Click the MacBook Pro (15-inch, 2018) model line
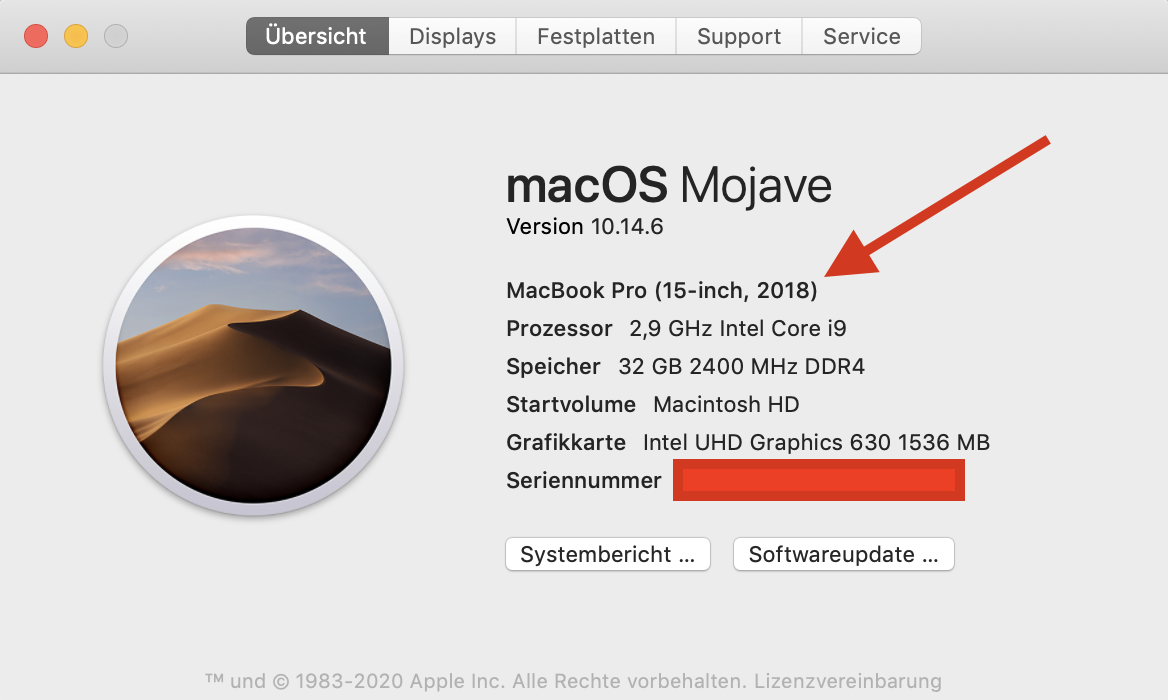The height and width of the screenshot is (700, 1168). (662, 291)
